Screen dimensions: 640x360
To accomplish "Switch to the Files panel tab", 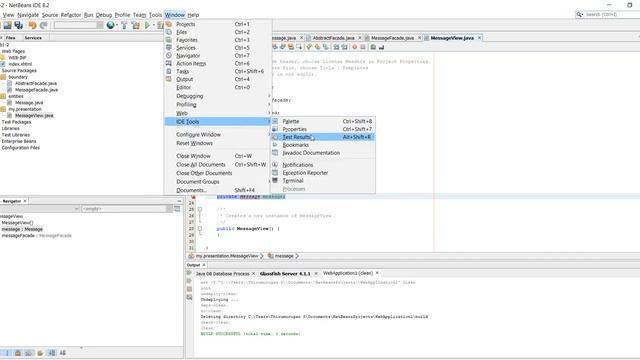I will click(x=11, y=38).
